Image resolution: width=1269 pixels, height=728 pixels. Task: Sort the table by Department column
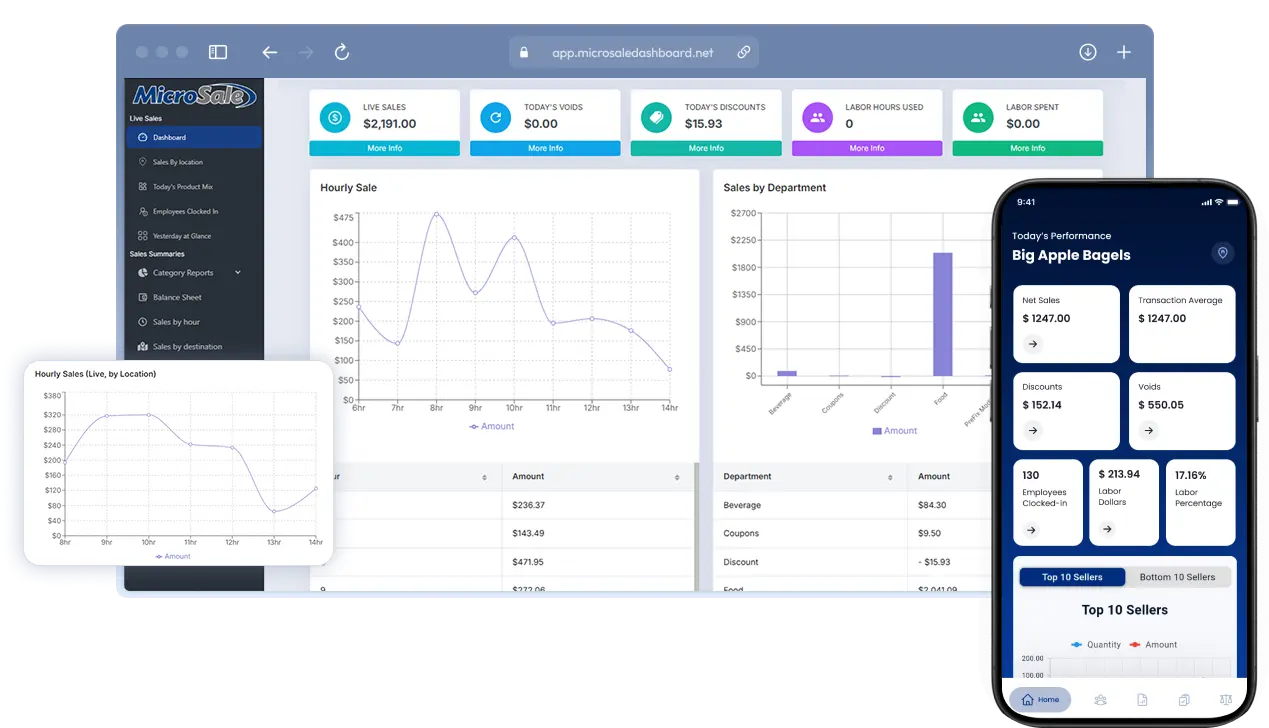click(x=888, y=477)
